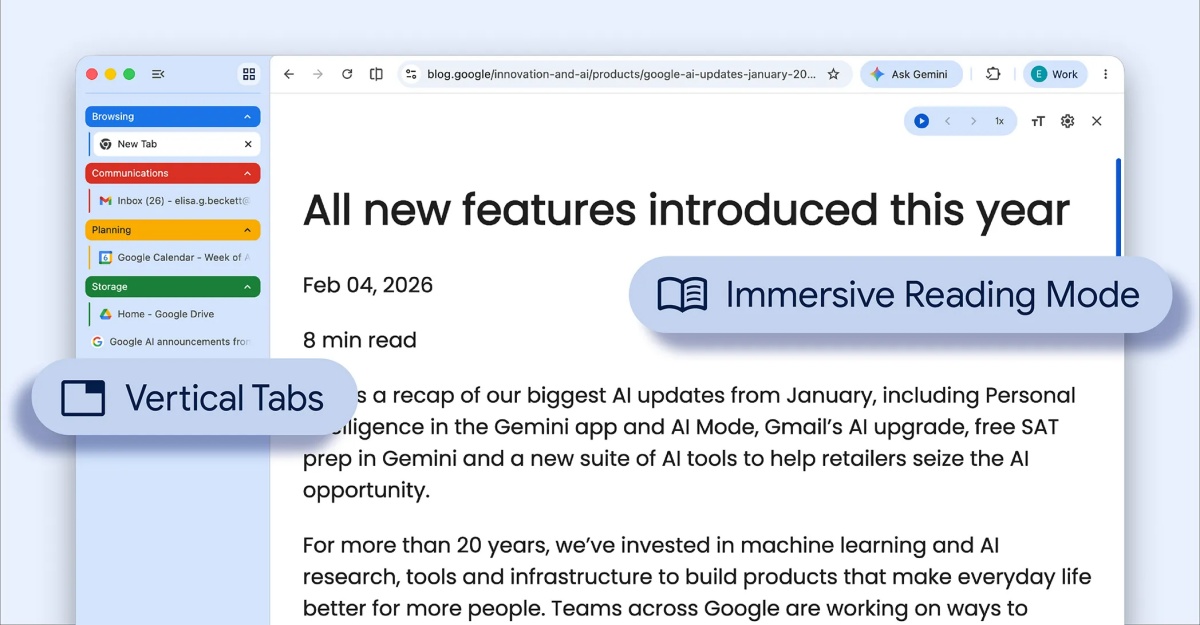The image size is (1200, 625).
Task: Click the browsing history restore icon near the profile
Action: 993,73
